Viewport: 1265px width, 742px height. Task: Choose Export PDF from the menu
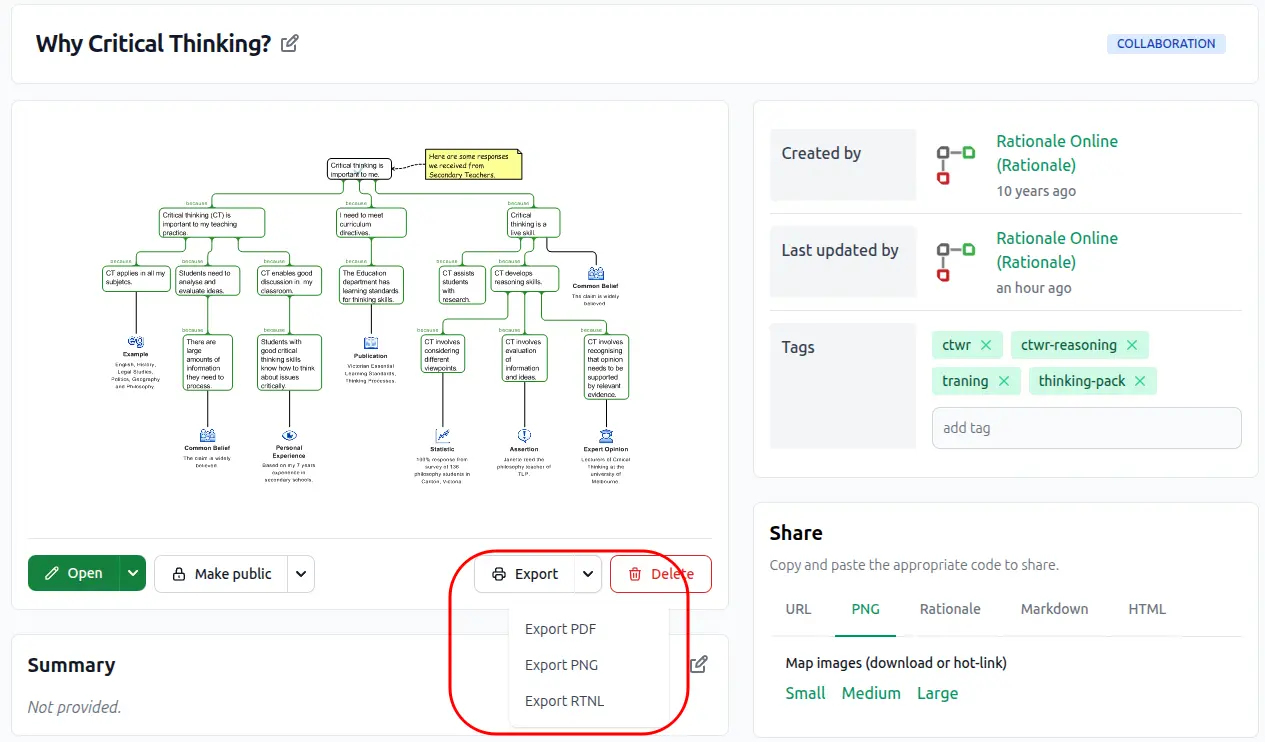[560, 629]
